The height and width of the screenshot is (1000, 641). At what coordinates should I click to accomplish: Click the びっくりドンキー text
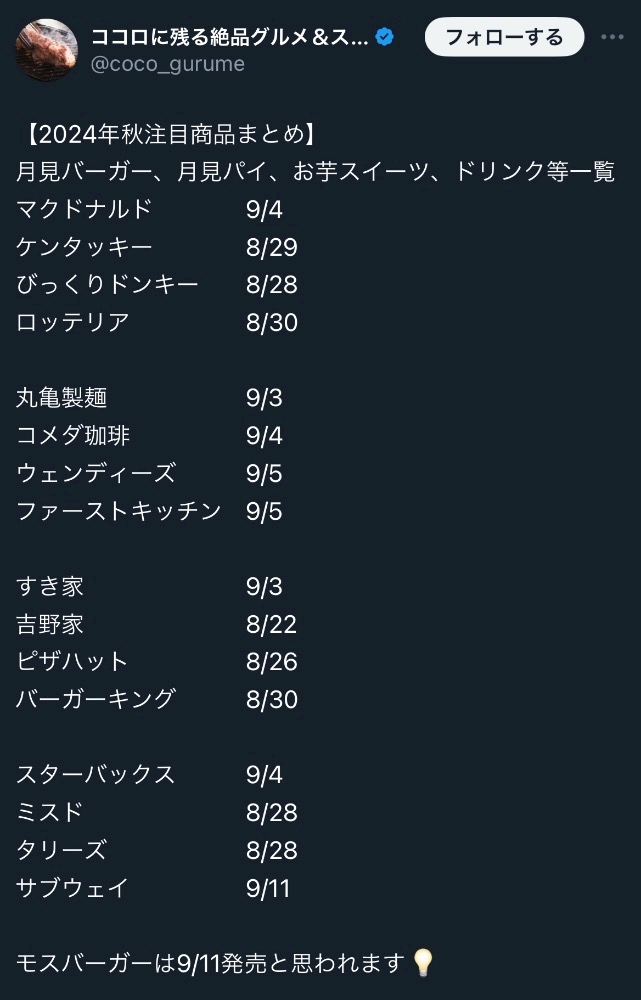coord(107,285)
